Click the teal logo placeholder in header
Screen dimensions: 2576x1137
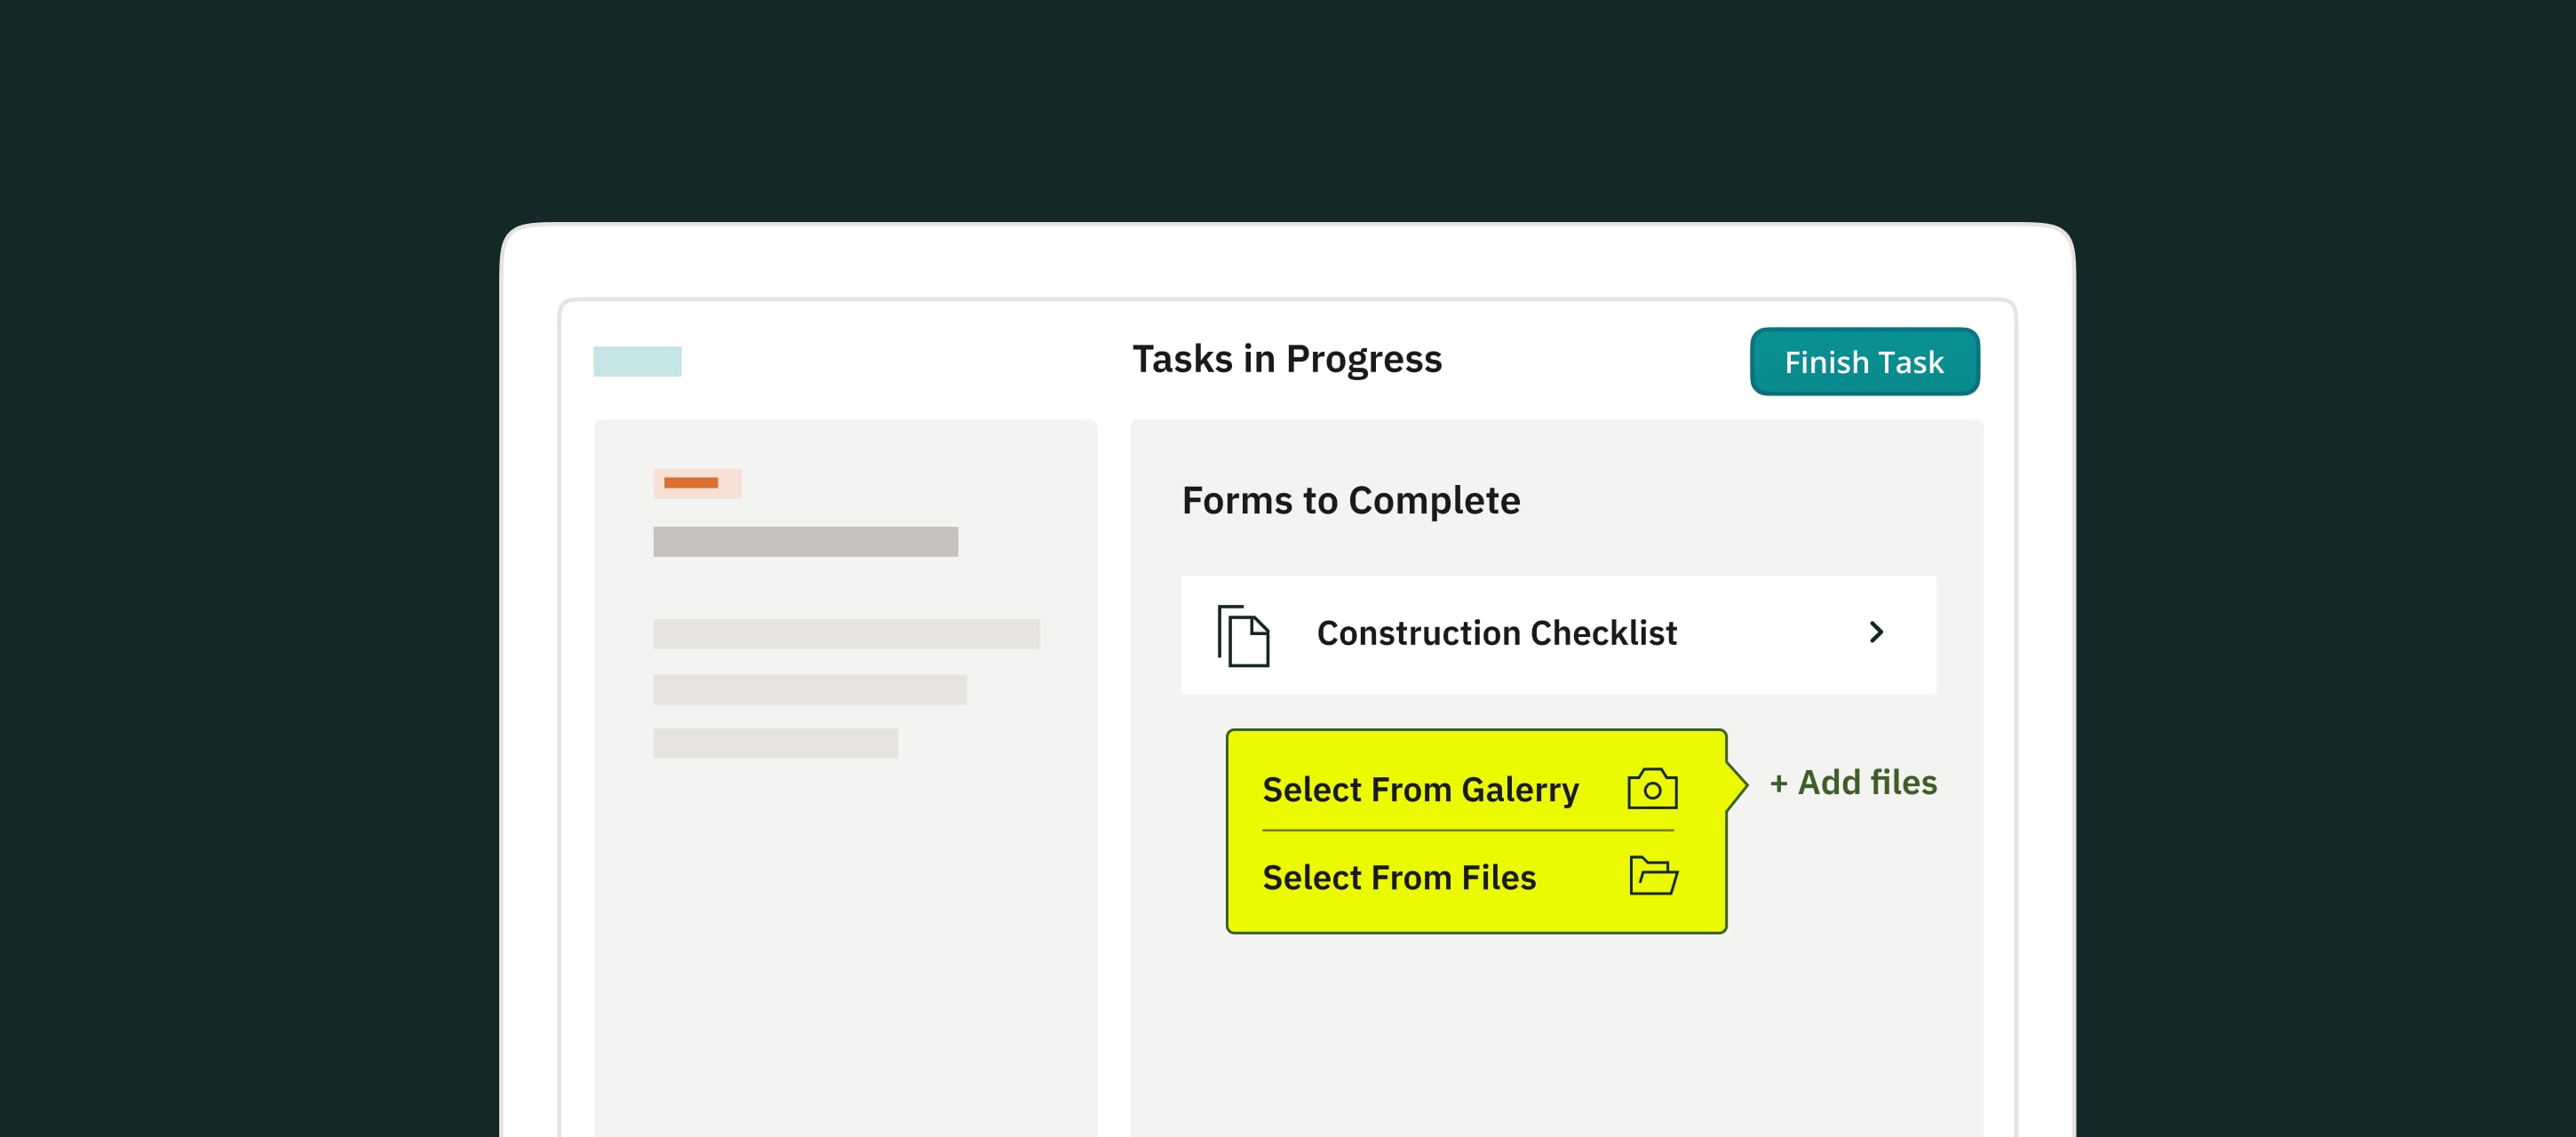tap(637, 361)
